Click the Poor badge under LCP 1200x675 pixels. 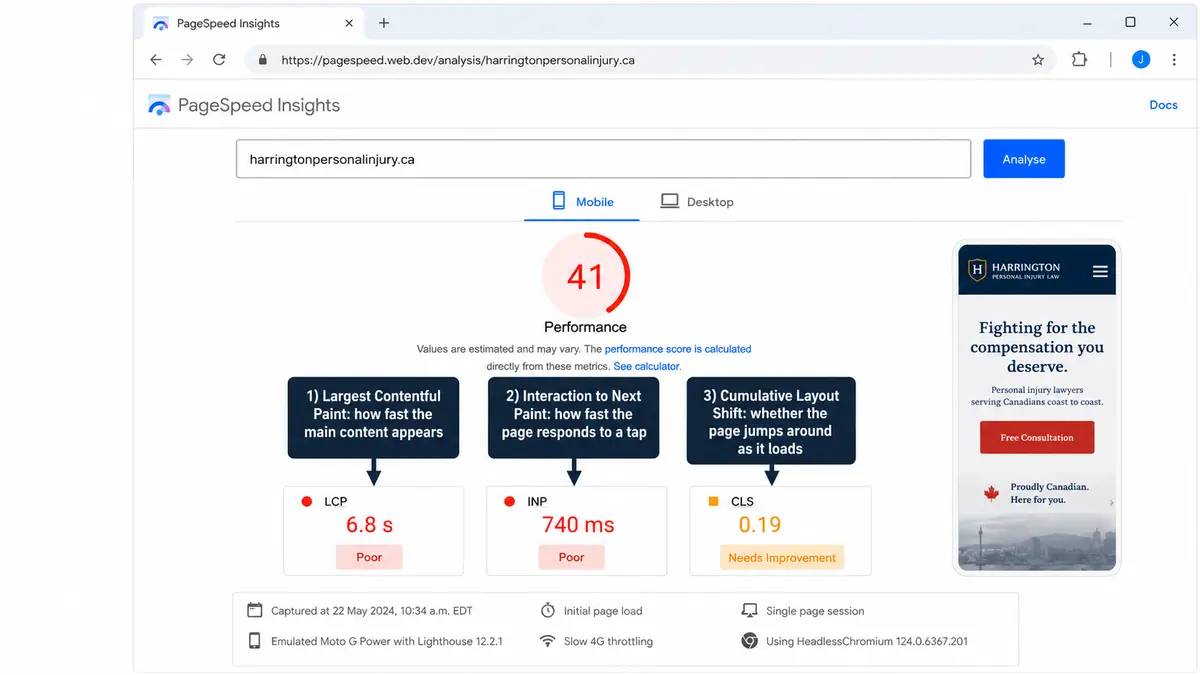coord(369,557)
